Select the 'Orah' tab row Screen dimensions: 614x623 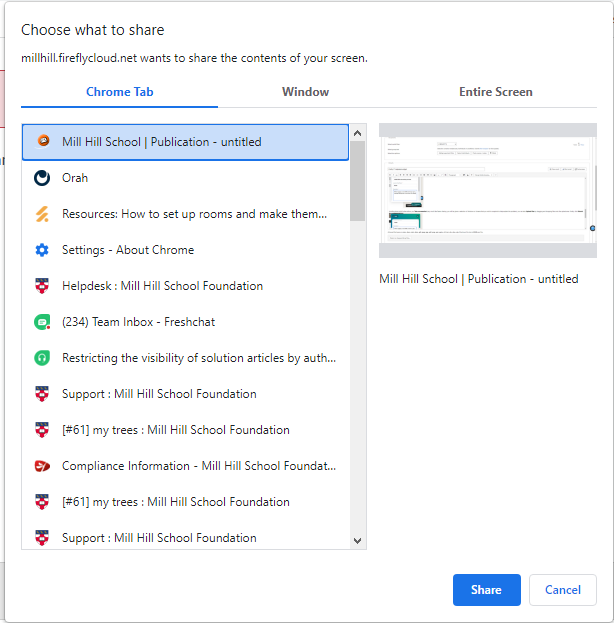click(x=186, y=178)
